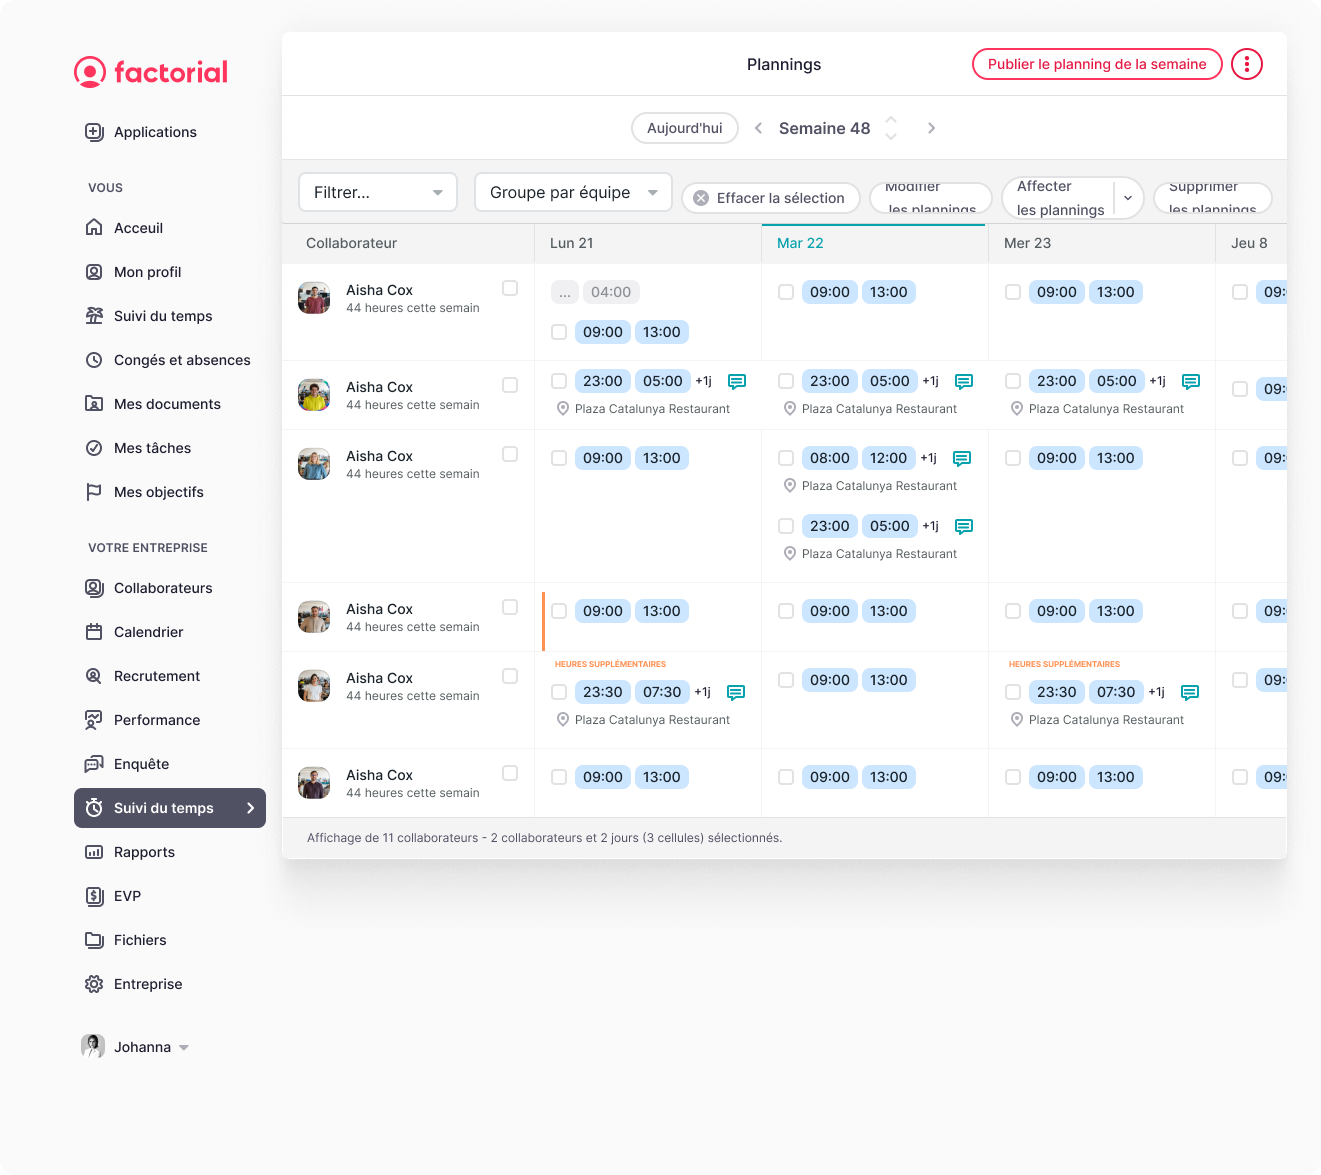
Task: Tick the last Aisha Cox row checkbox
Action: point(510,773)
